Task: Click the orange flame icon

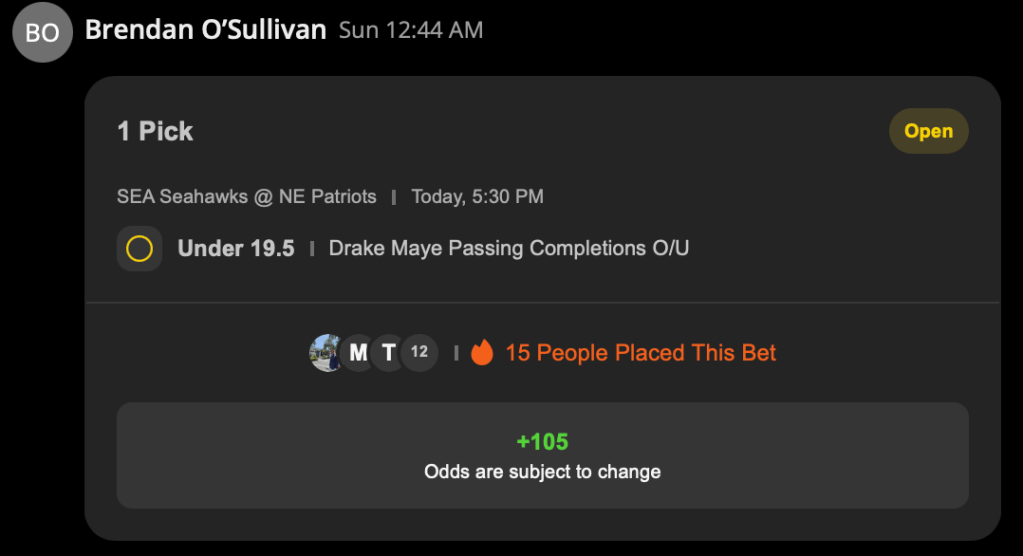Action: click(x=482, y=352)
